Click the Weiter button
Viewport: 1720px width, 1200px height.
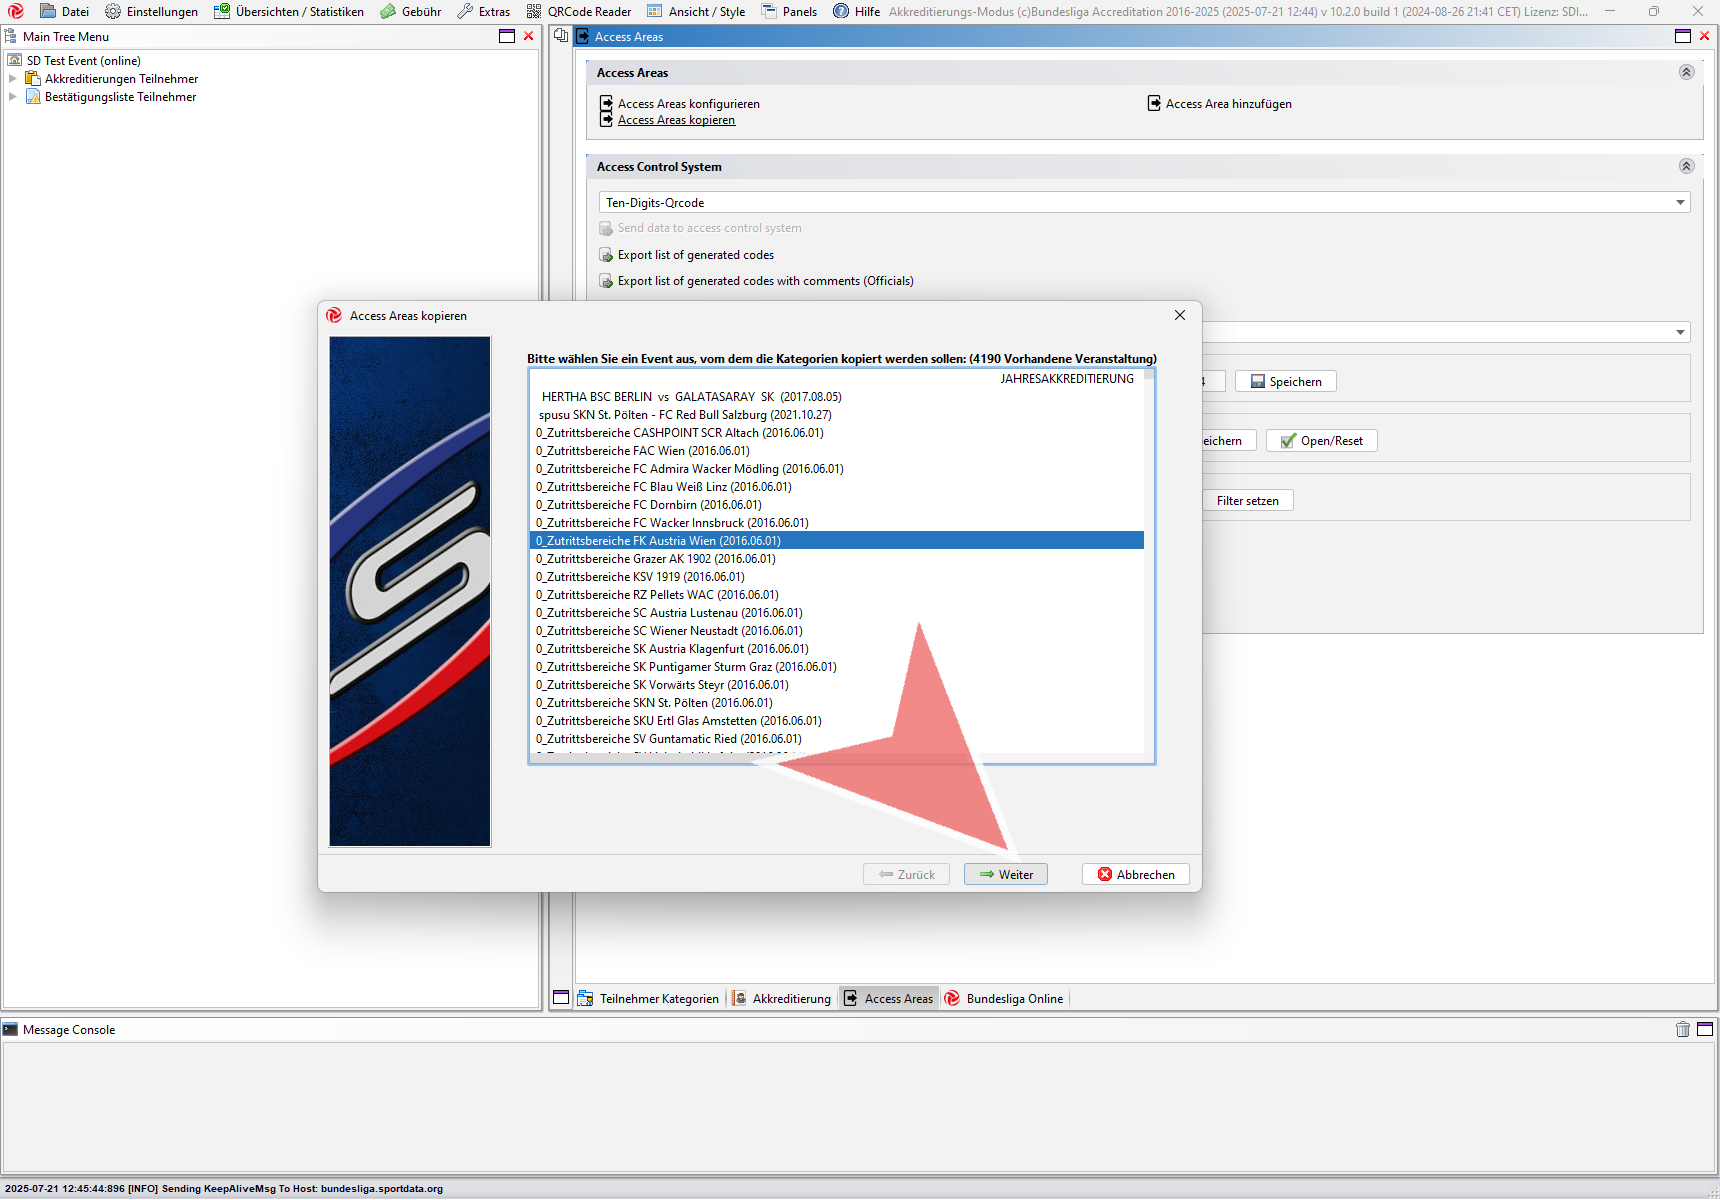coord(1006,874)
